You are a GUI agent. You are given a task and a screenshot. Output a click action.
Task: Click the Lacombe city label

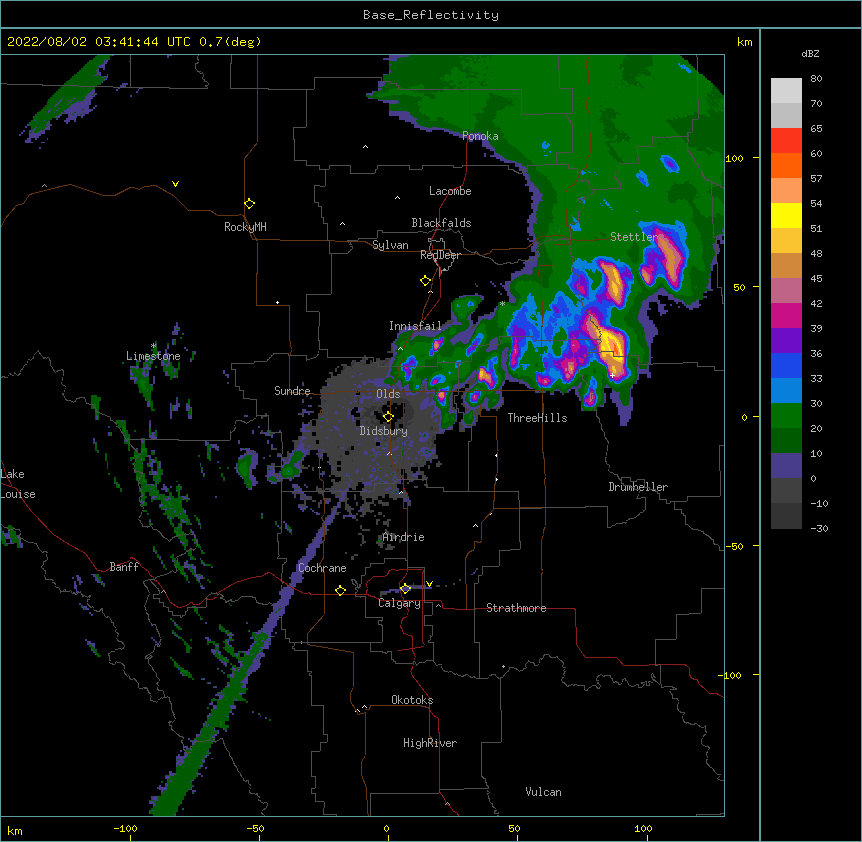pyautogui.click(x=450, y=191)
